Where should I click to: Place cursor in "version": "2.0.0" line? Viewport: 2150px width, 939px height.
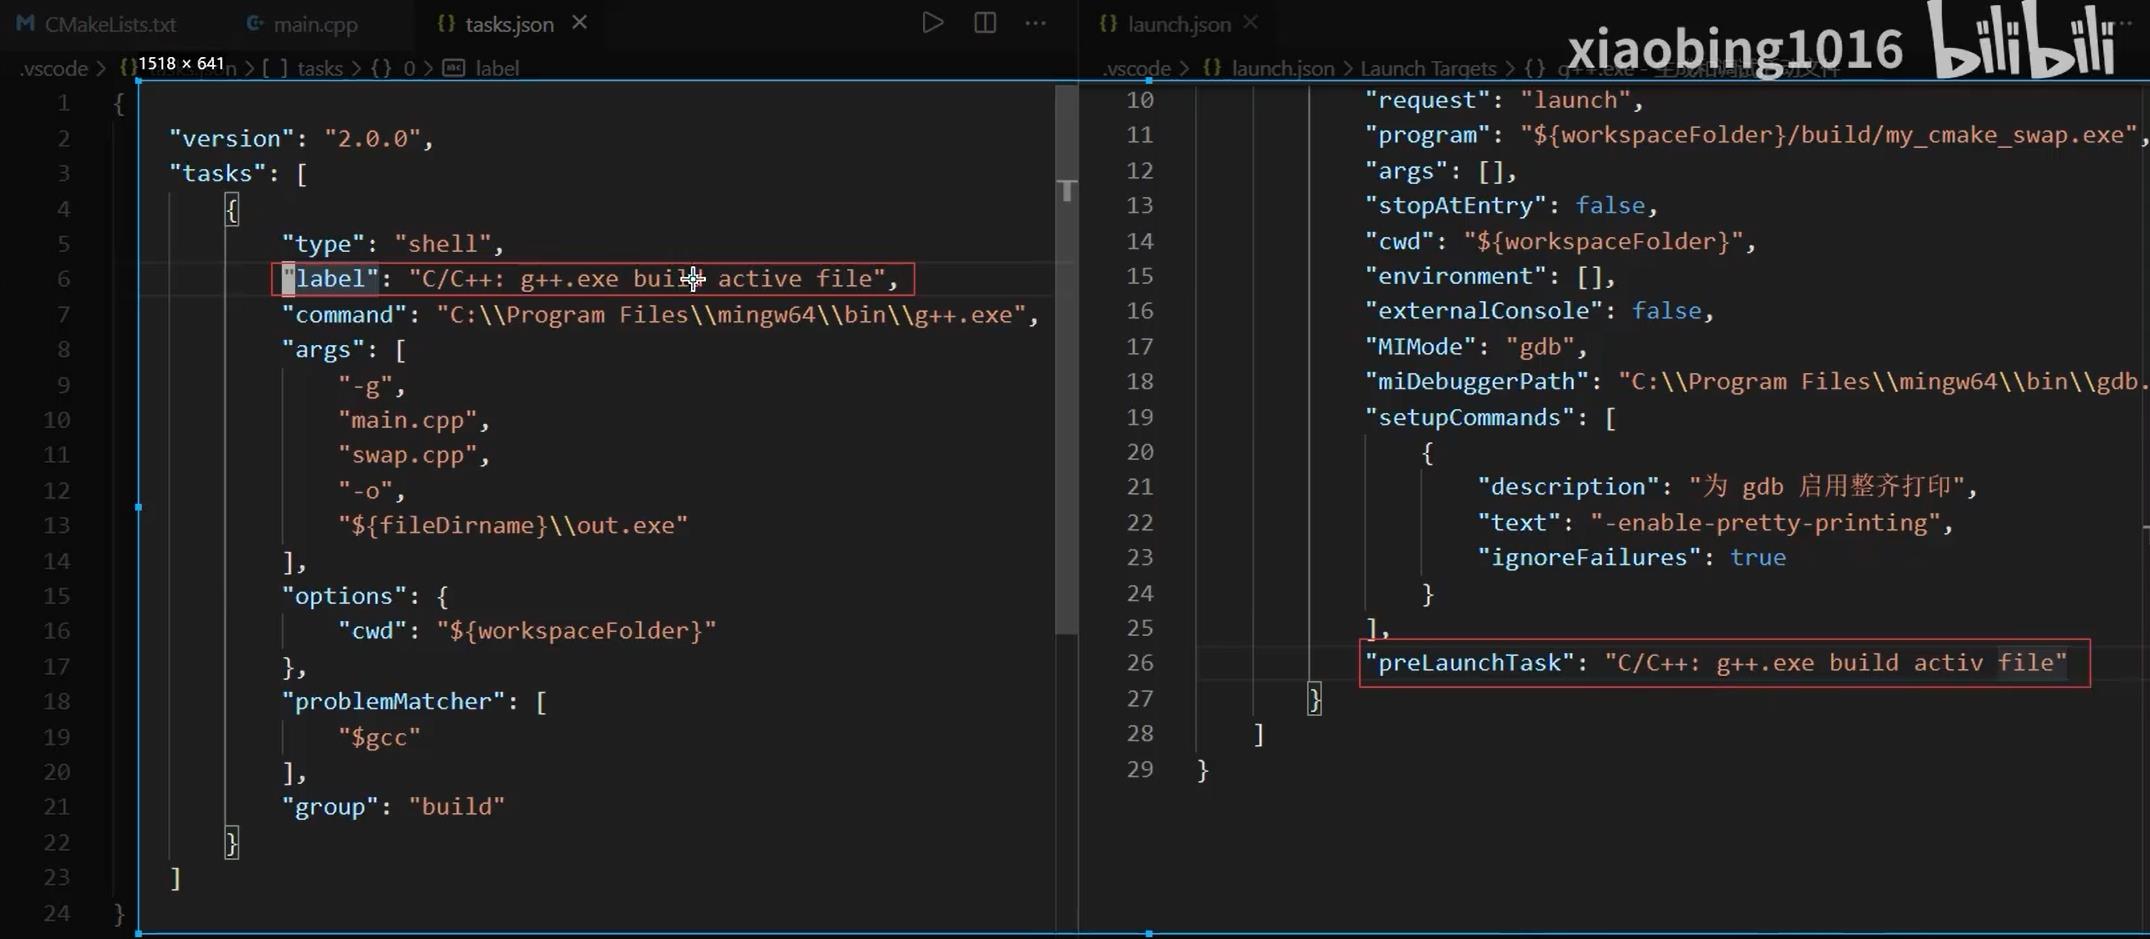tap(301, 138)
